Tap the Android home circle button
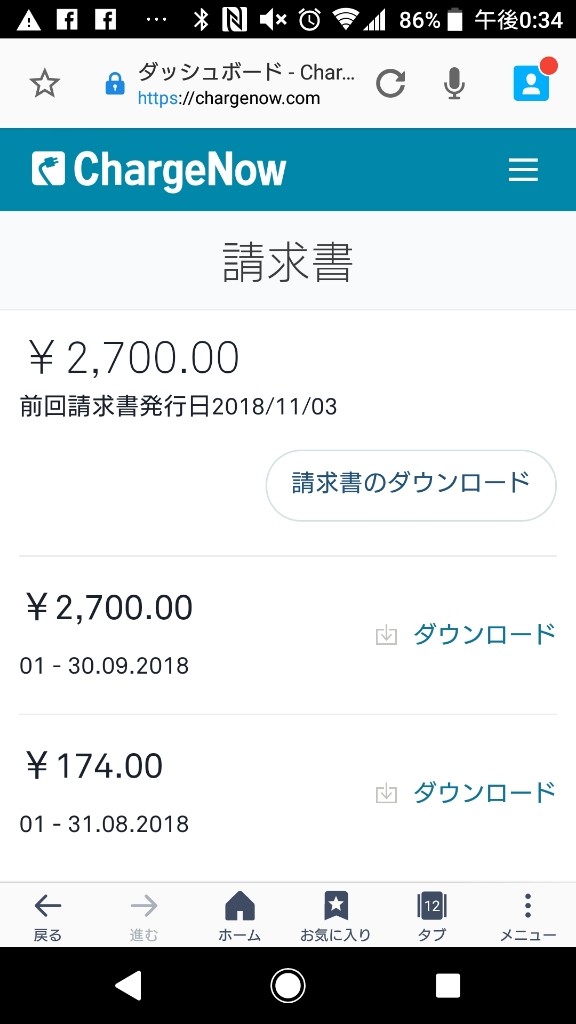This screenshot has width=576, height=1024. 288,985
